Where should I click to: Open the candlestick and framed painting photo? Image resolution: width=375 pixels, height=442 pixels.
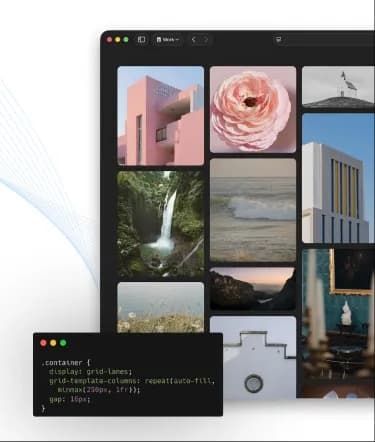coord(338,323)
